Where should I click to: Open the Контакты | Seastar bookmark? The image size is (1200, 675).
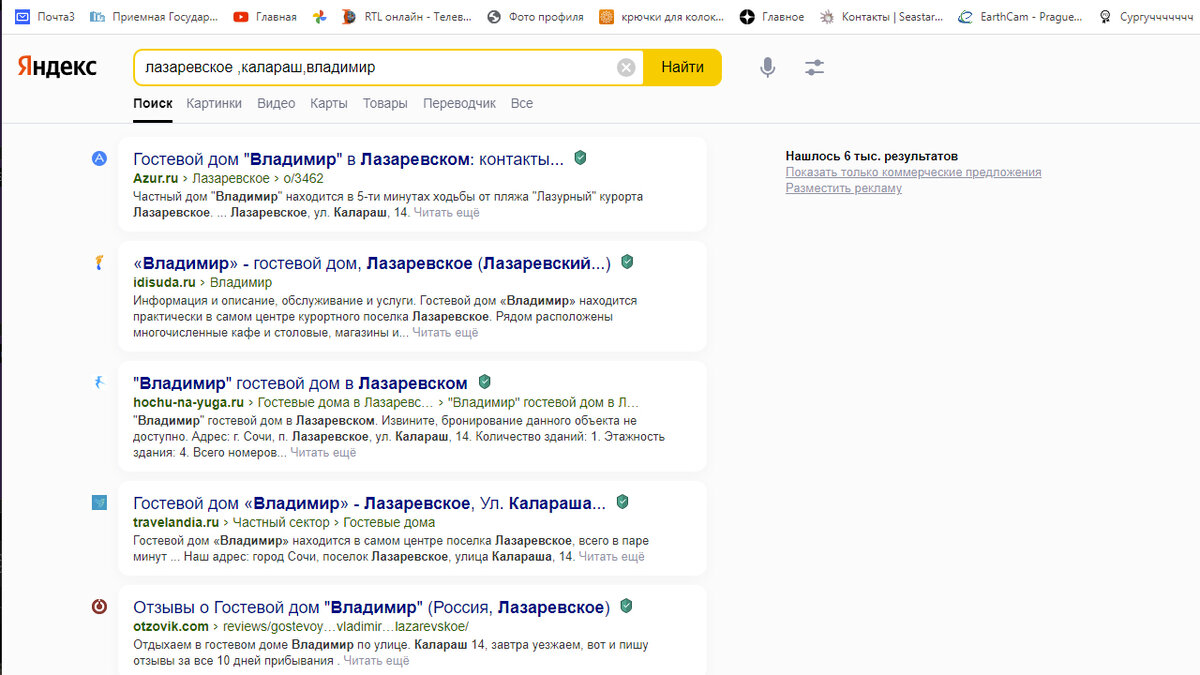pos(881,17)
